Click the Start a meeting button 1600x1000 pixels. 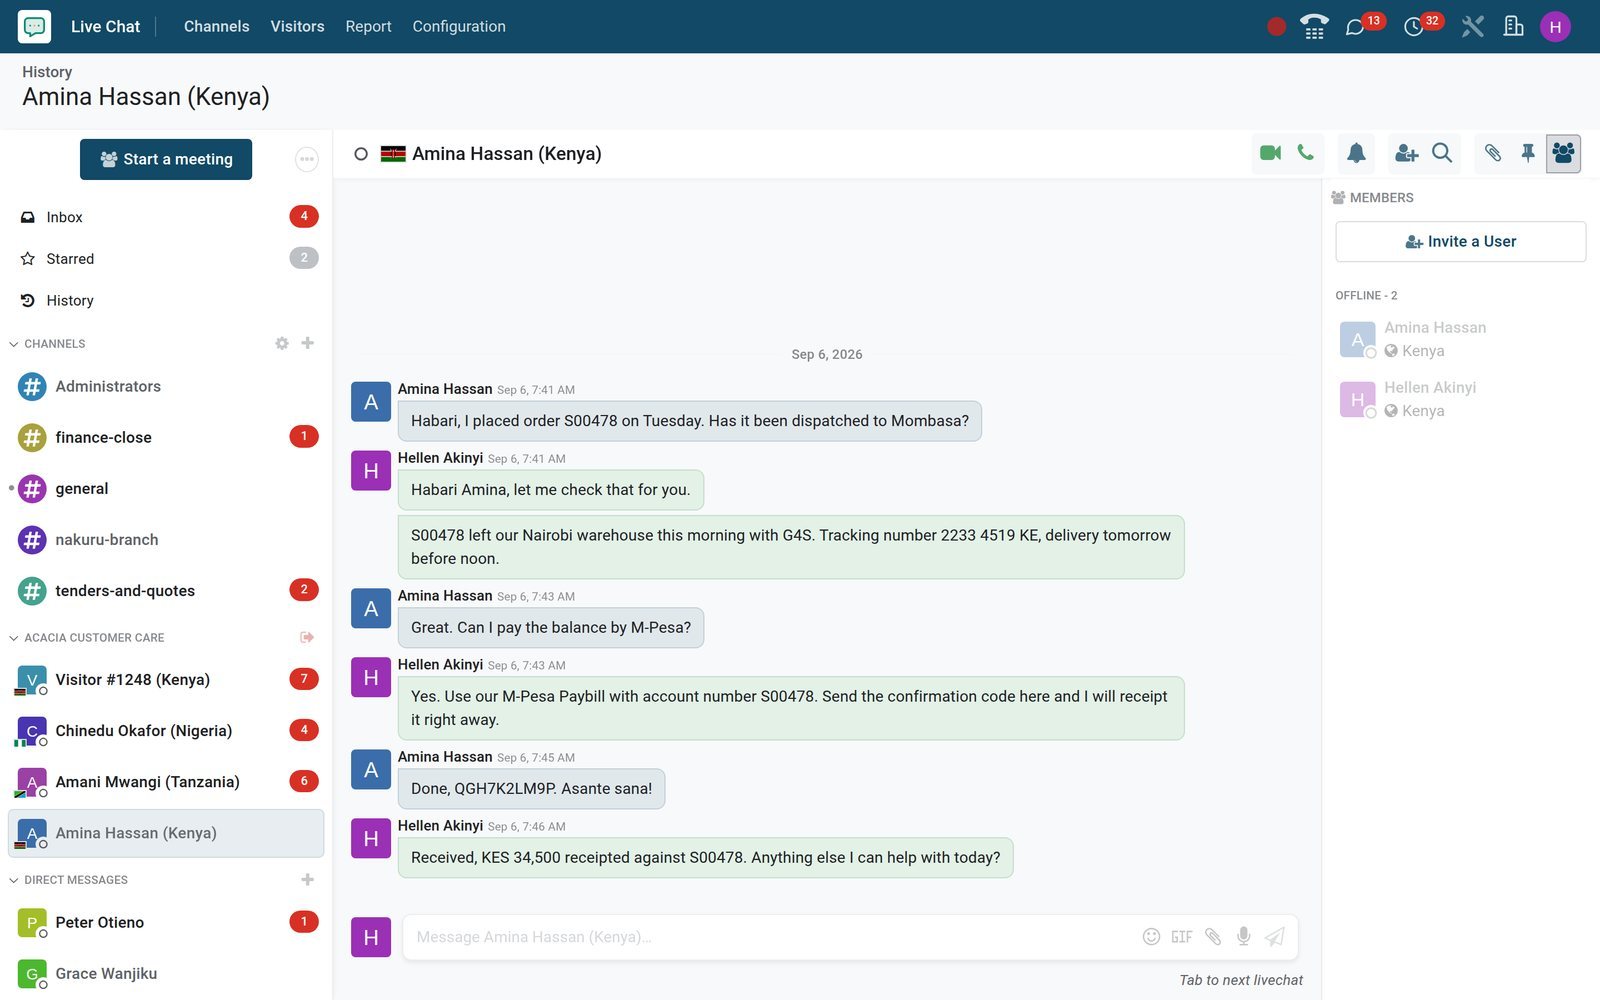[x=166, y=159]
